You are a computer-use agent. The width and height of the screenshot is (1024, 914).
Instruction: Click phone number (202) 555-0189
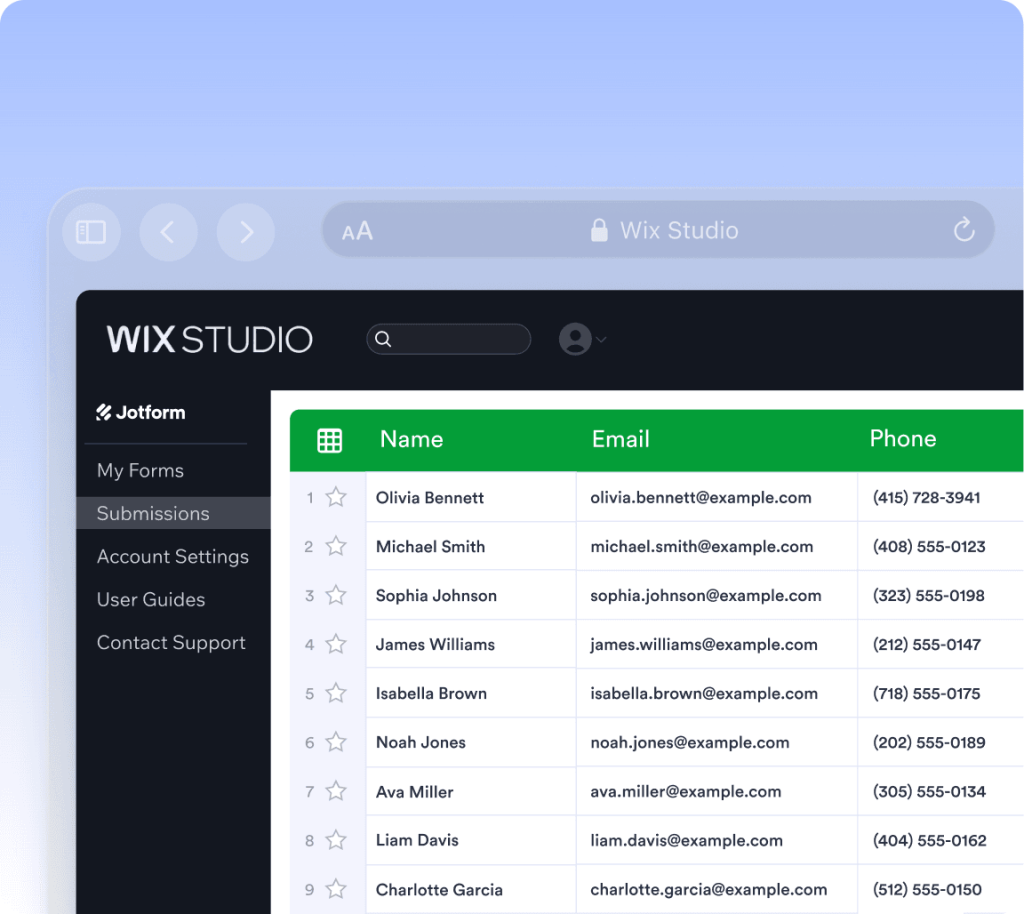click(929, 742)
